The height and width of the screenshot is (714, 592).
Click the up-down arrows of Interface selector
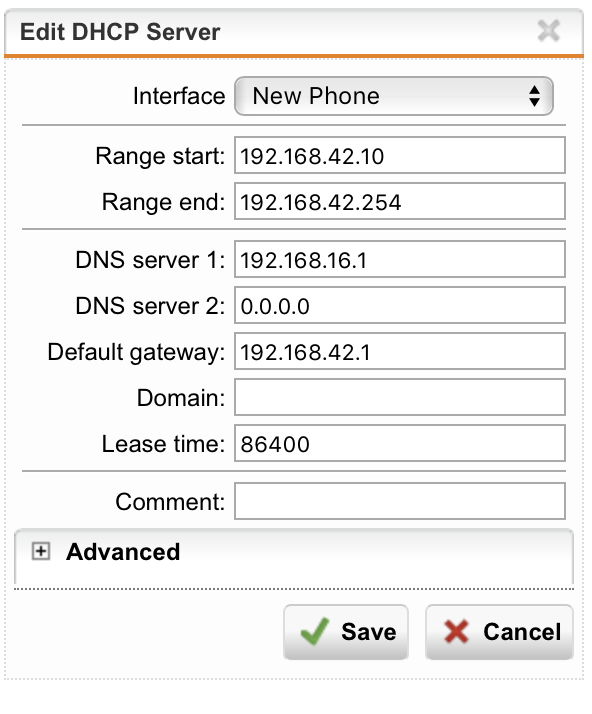(x=534, y=97)
